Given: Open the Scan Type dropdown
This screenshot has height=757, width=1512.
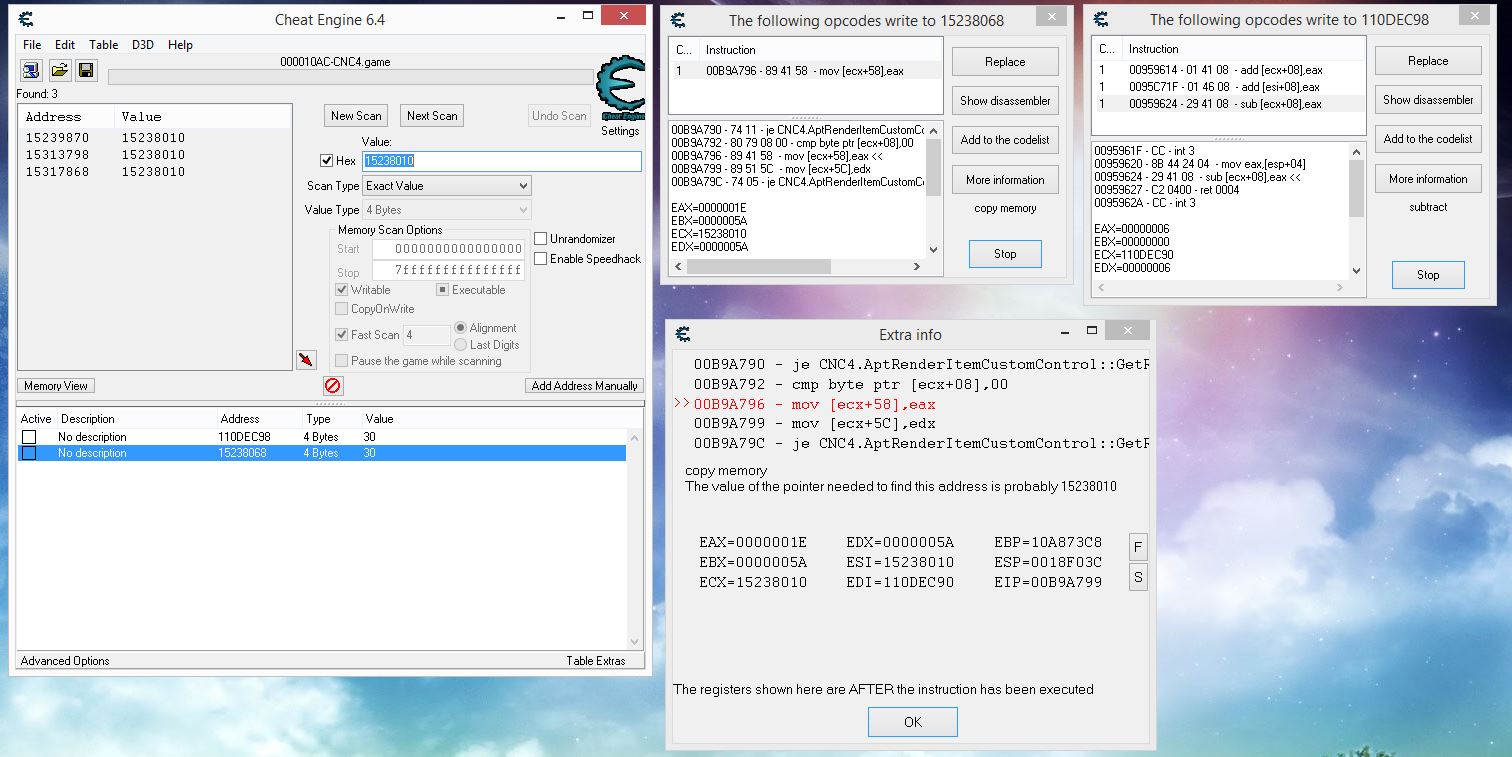Looking at the screenshot, I should pyautogui.click(x=446, y=186).
